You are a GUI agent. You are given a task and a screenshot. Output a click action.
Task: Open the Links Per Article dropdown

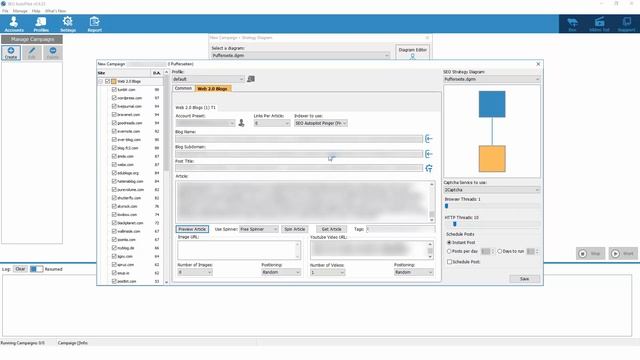(x=272, y=123)
